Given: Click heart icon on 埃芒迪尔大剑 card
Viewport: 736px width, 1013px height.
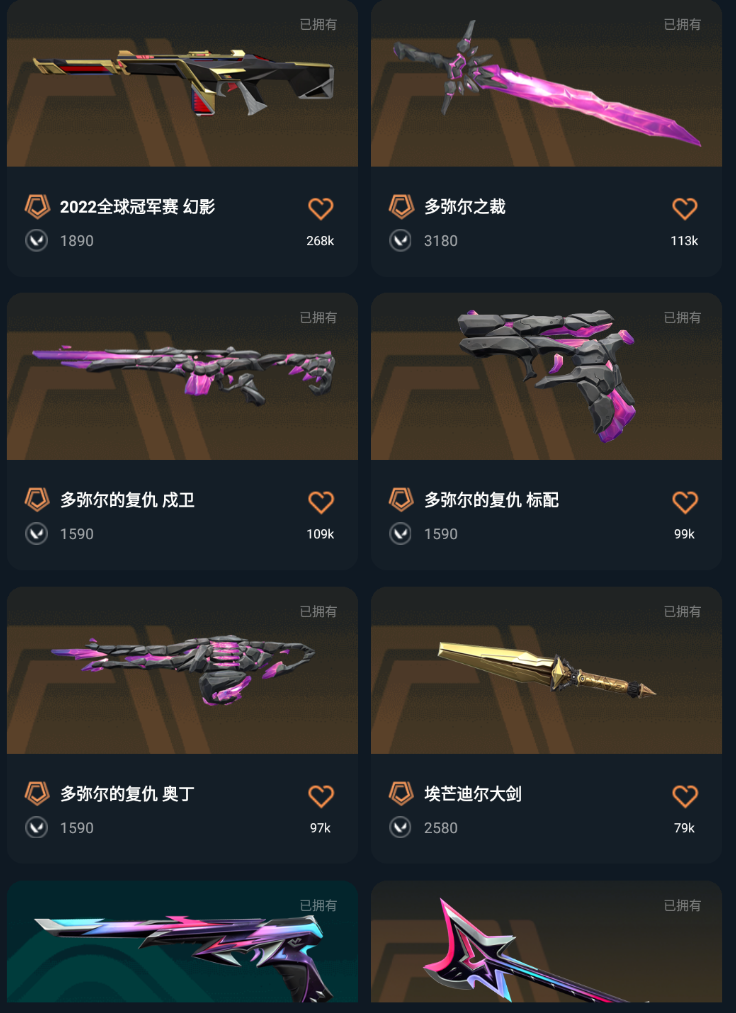Looking at the screenshot, I should [684, 796].
